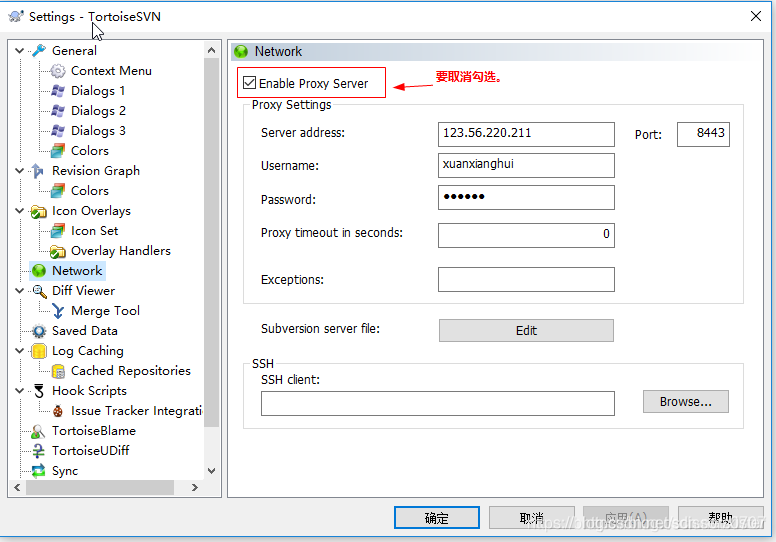Click the Log Caching icon
The width and height of the screenshot is (776, 542).
39,351
